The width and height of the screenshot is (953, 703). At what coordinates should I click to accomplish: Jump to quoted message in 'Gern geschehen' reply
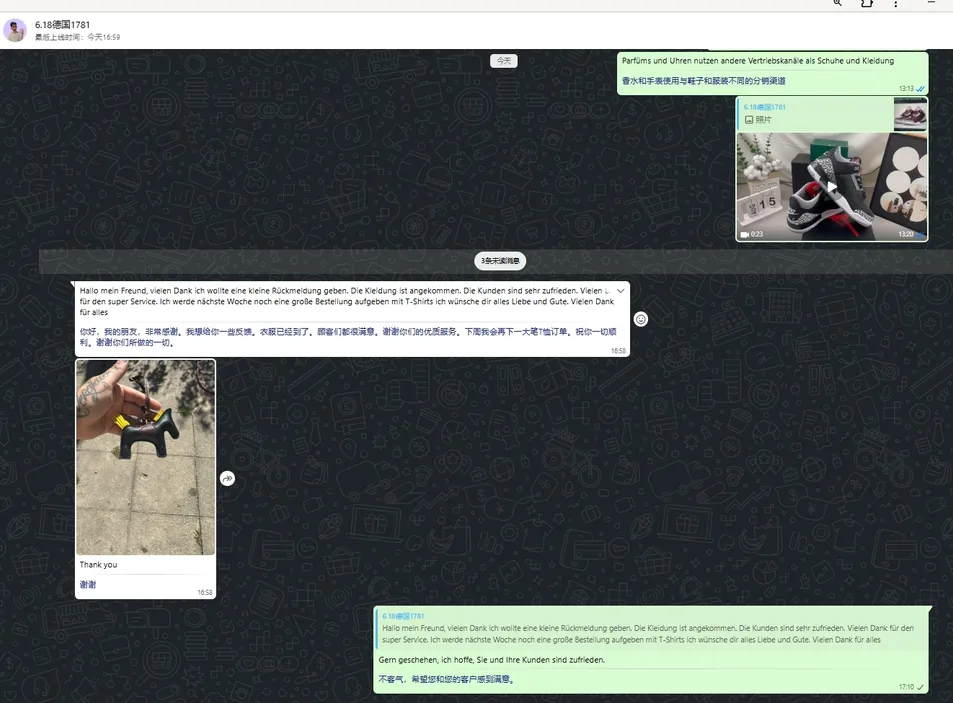[650, 629]
